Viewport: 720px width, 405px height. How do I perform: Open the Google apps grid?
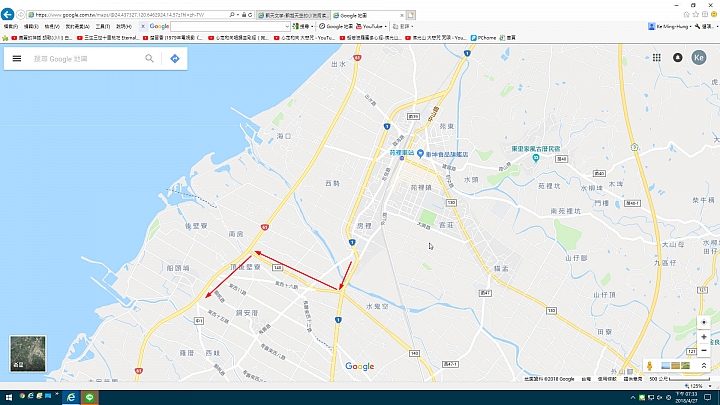click(657, 57)
